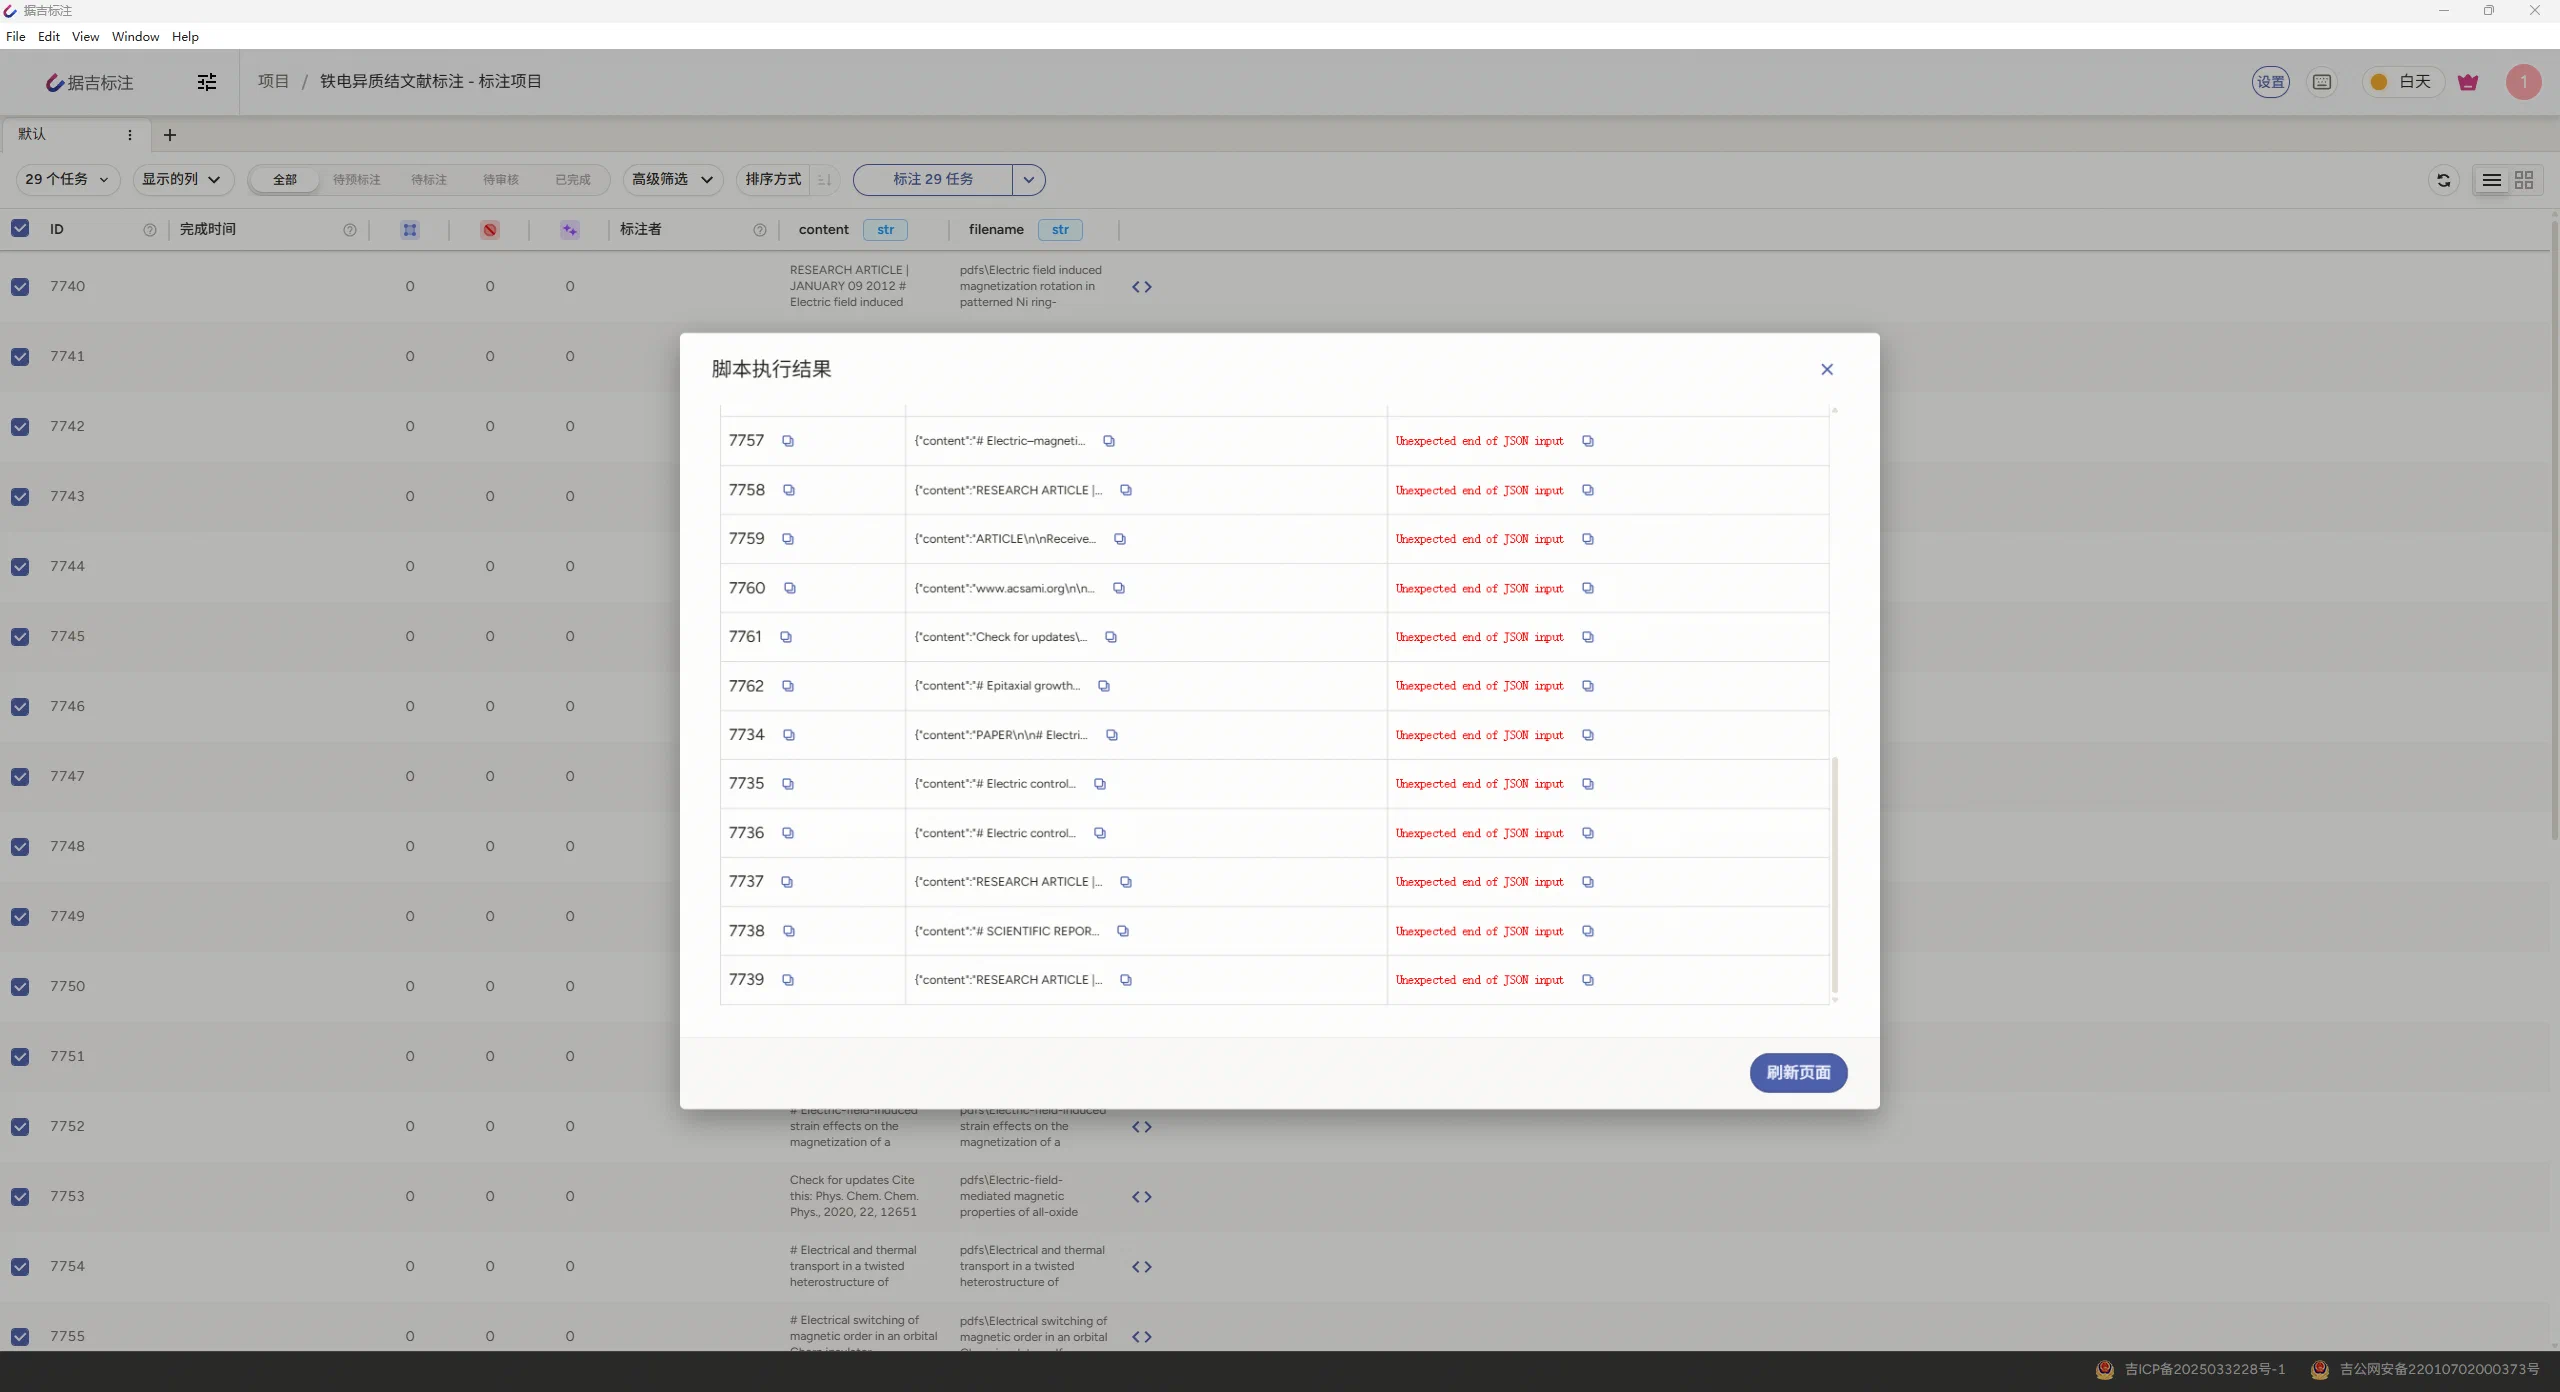Select the 已完成 filter tab
The image size is (2560, 1392).
(573, 180)
